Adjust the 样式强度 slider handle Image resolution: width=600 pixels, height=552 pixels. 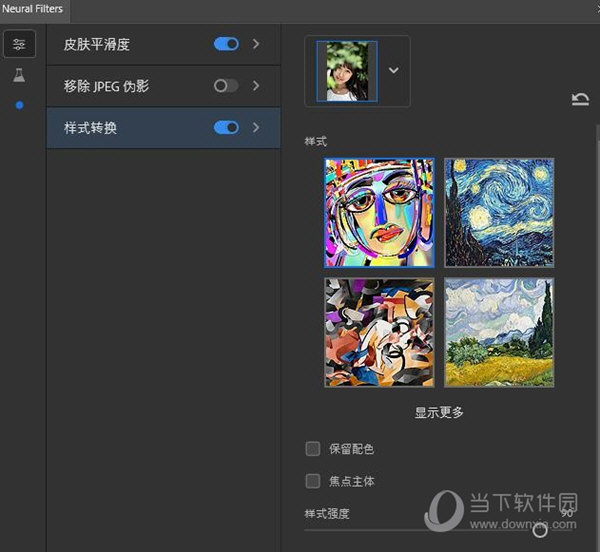(540, 531)
